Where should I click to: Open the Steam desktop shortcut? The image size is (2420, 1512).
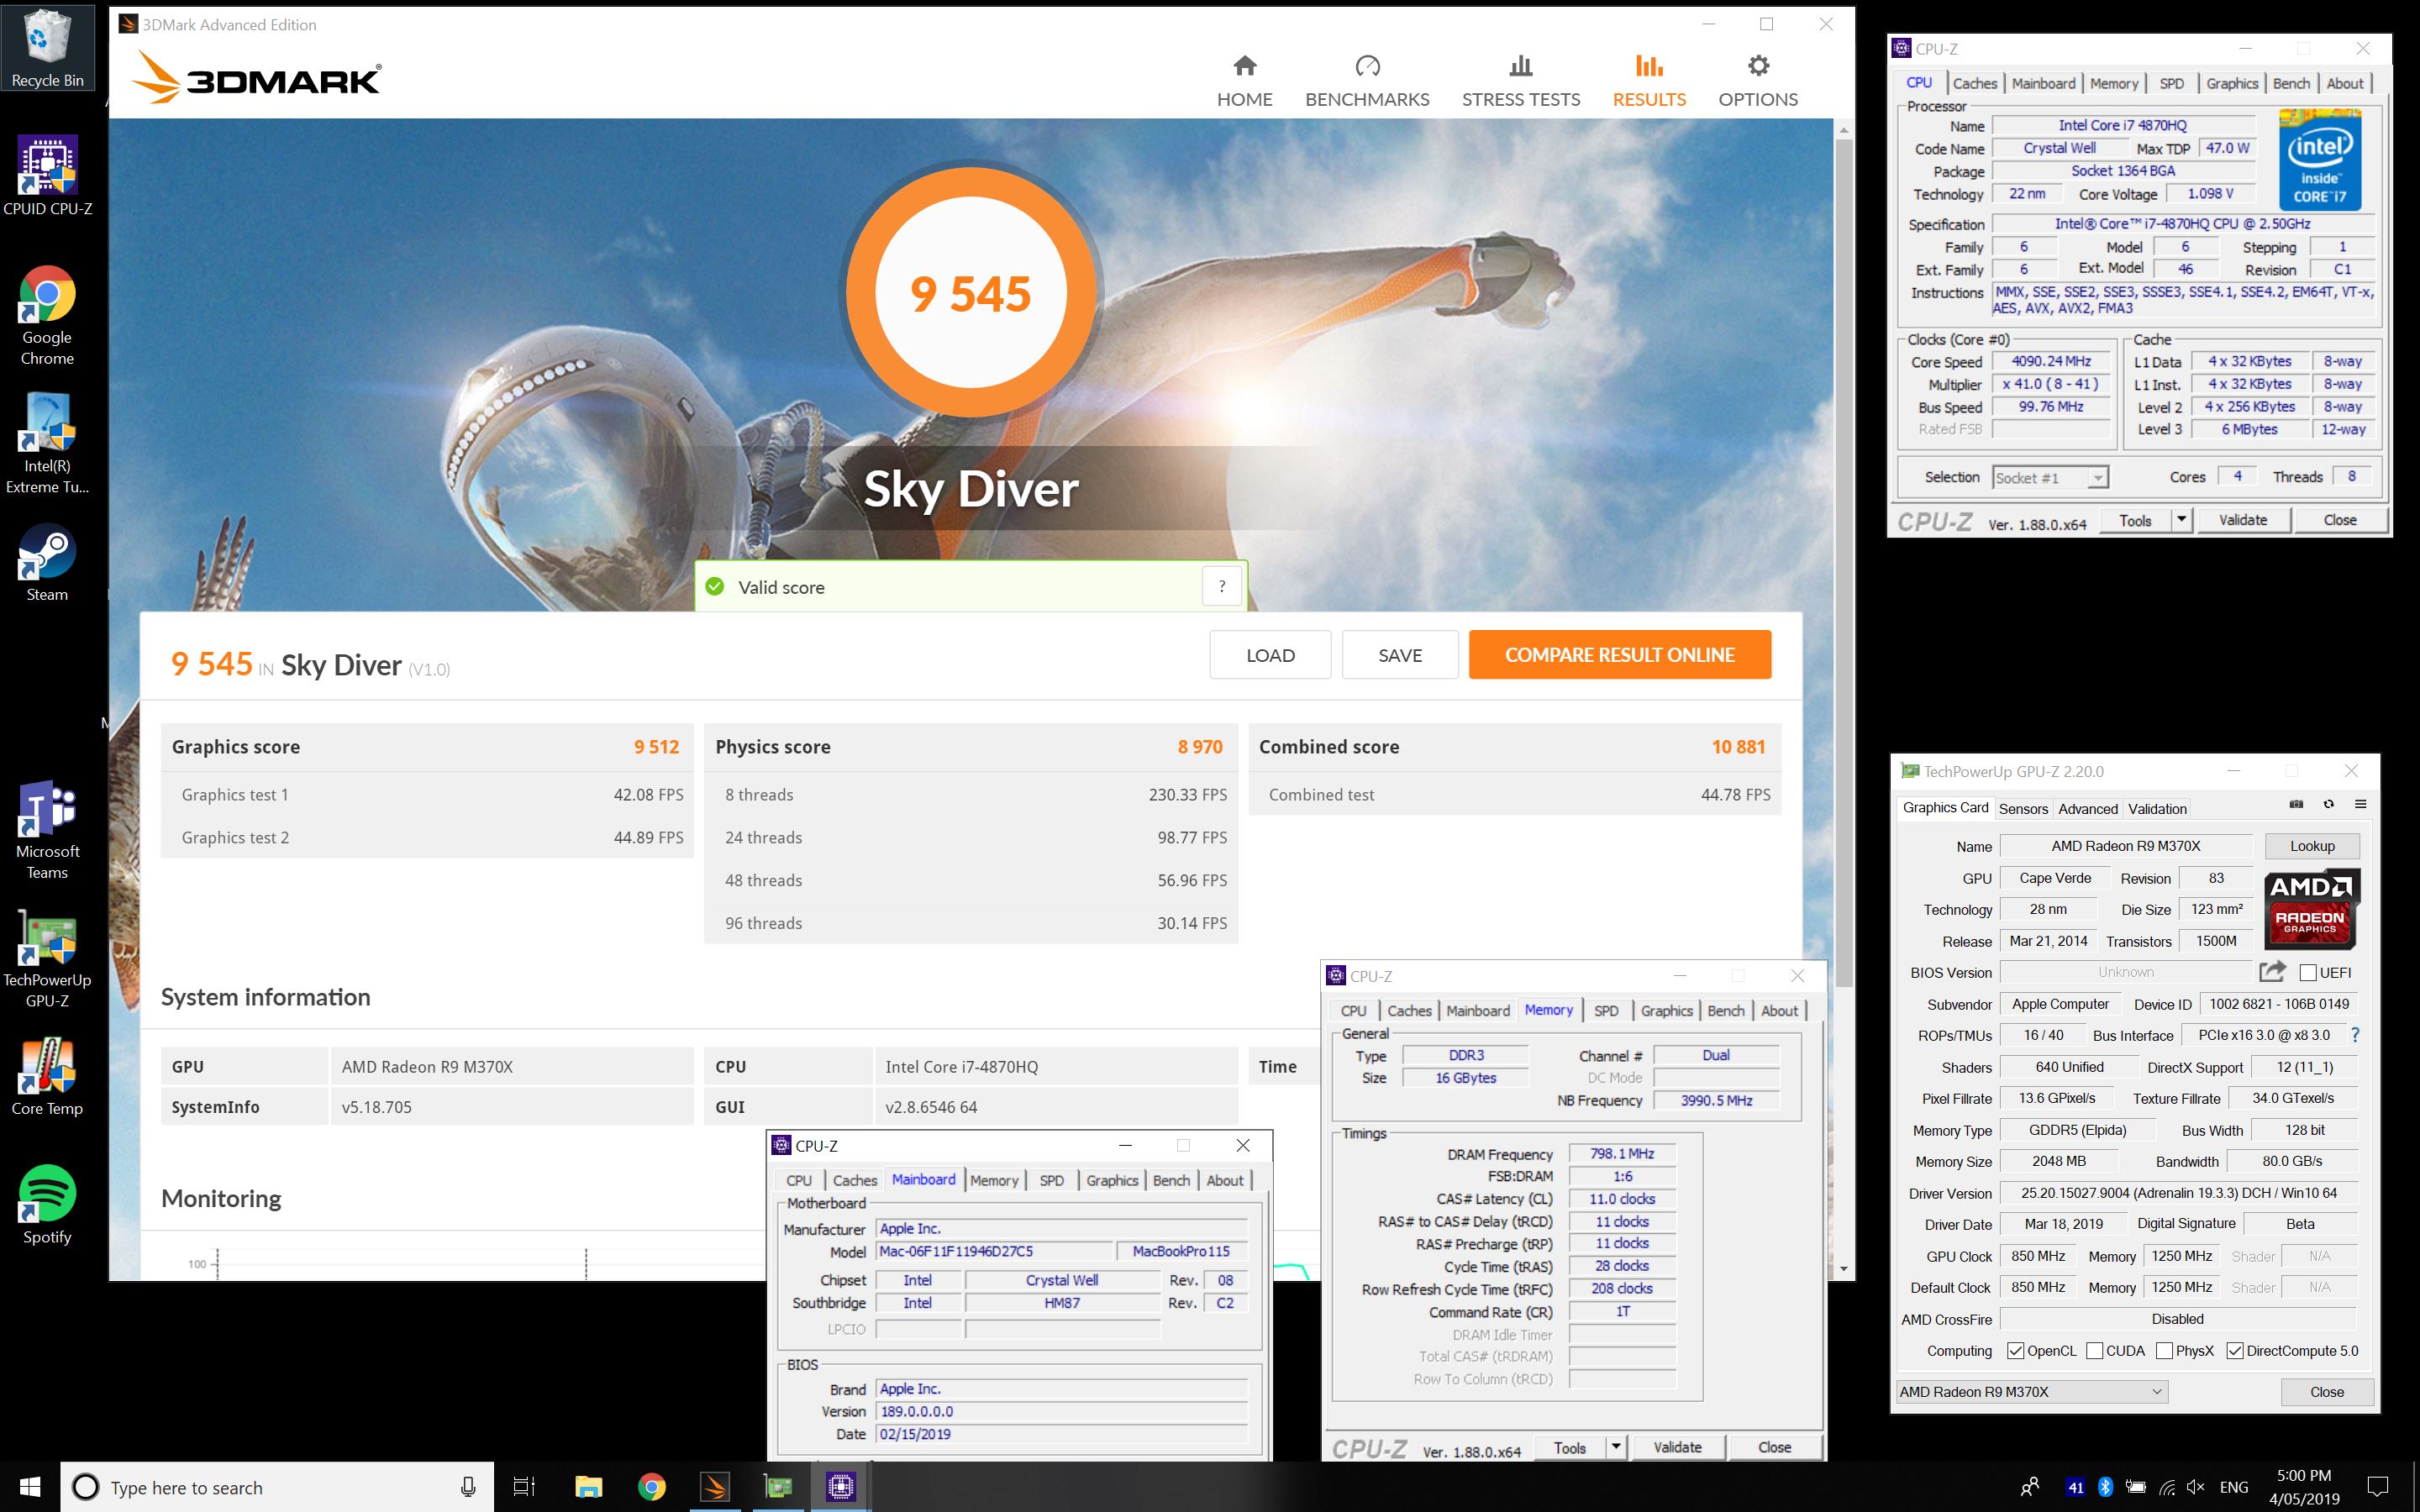click(x=47, y=562)
